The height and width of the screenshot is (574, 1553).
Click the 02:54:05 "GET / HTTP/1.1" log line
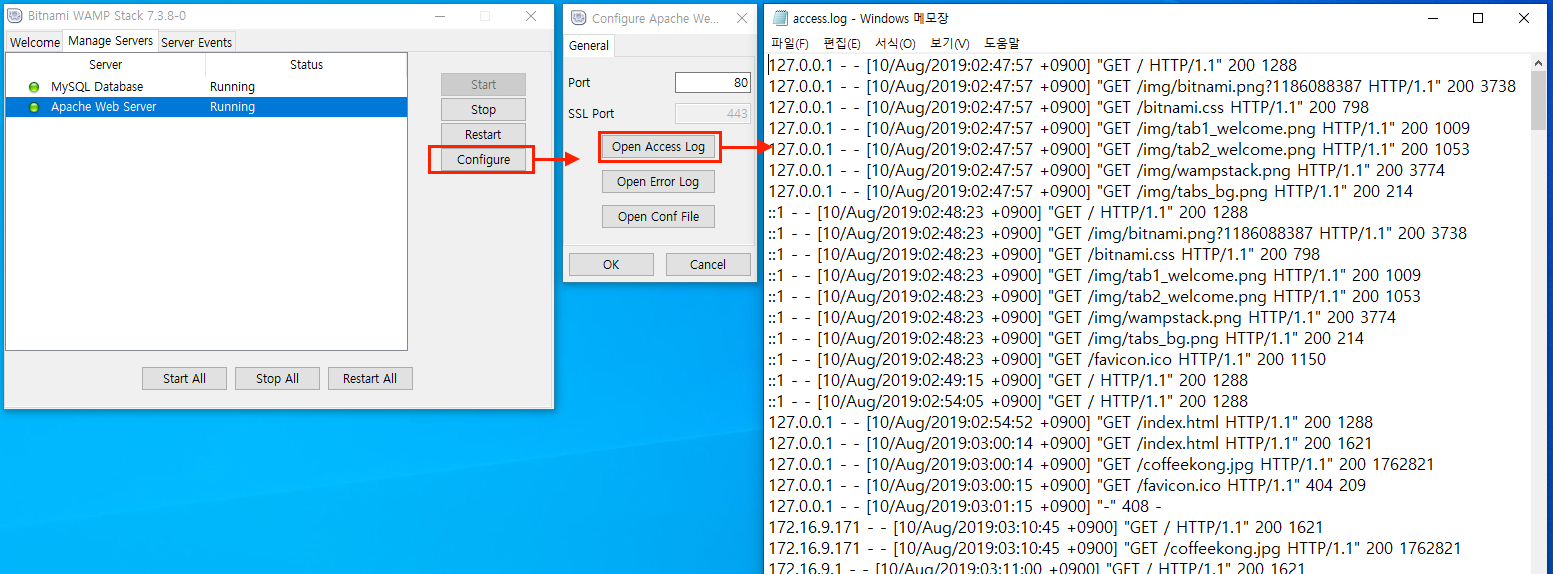coord(1008,401)
